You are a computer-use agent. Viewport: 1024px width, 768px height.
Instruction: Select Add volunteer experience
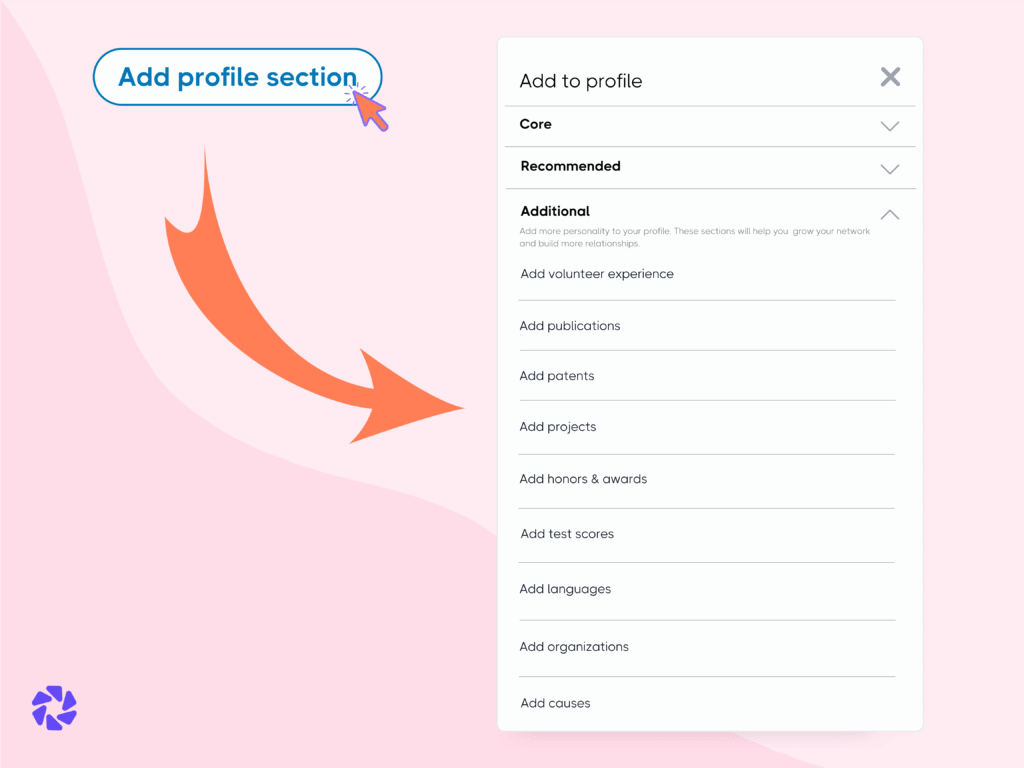[596, 273]
